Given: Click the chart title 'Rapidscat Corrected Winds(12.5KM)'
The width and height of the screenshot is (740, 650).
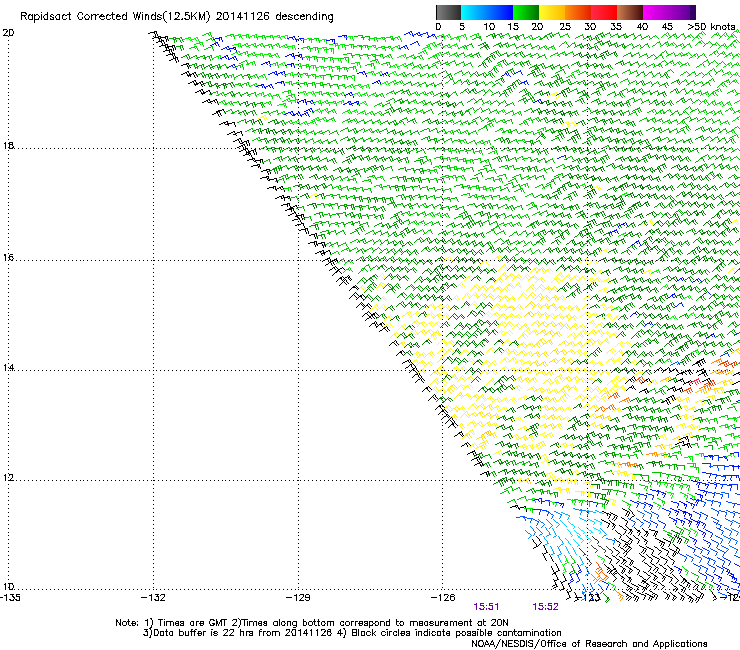Looking at the screenshot, I should [x=115, y=17].
